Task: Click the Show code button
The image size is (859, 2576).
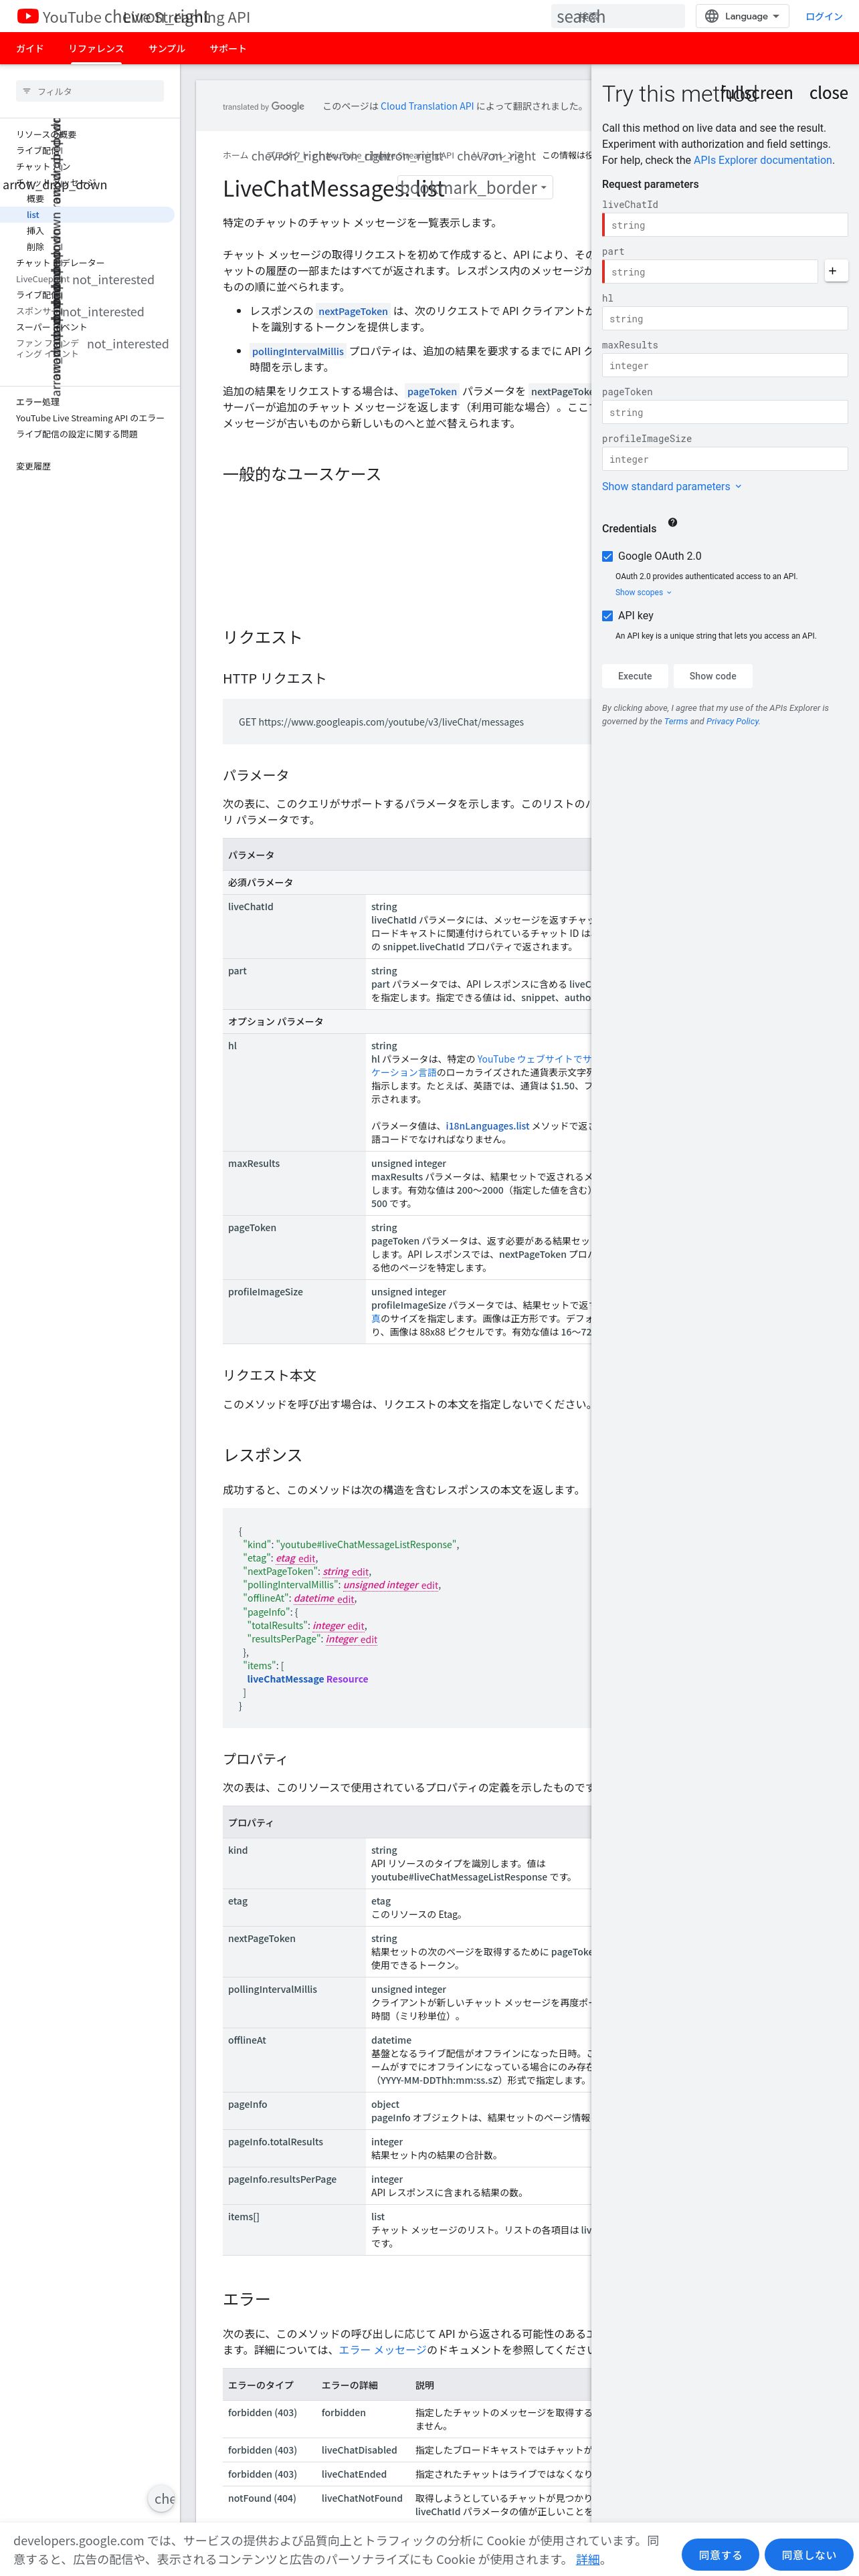Action: click(712, 676)
